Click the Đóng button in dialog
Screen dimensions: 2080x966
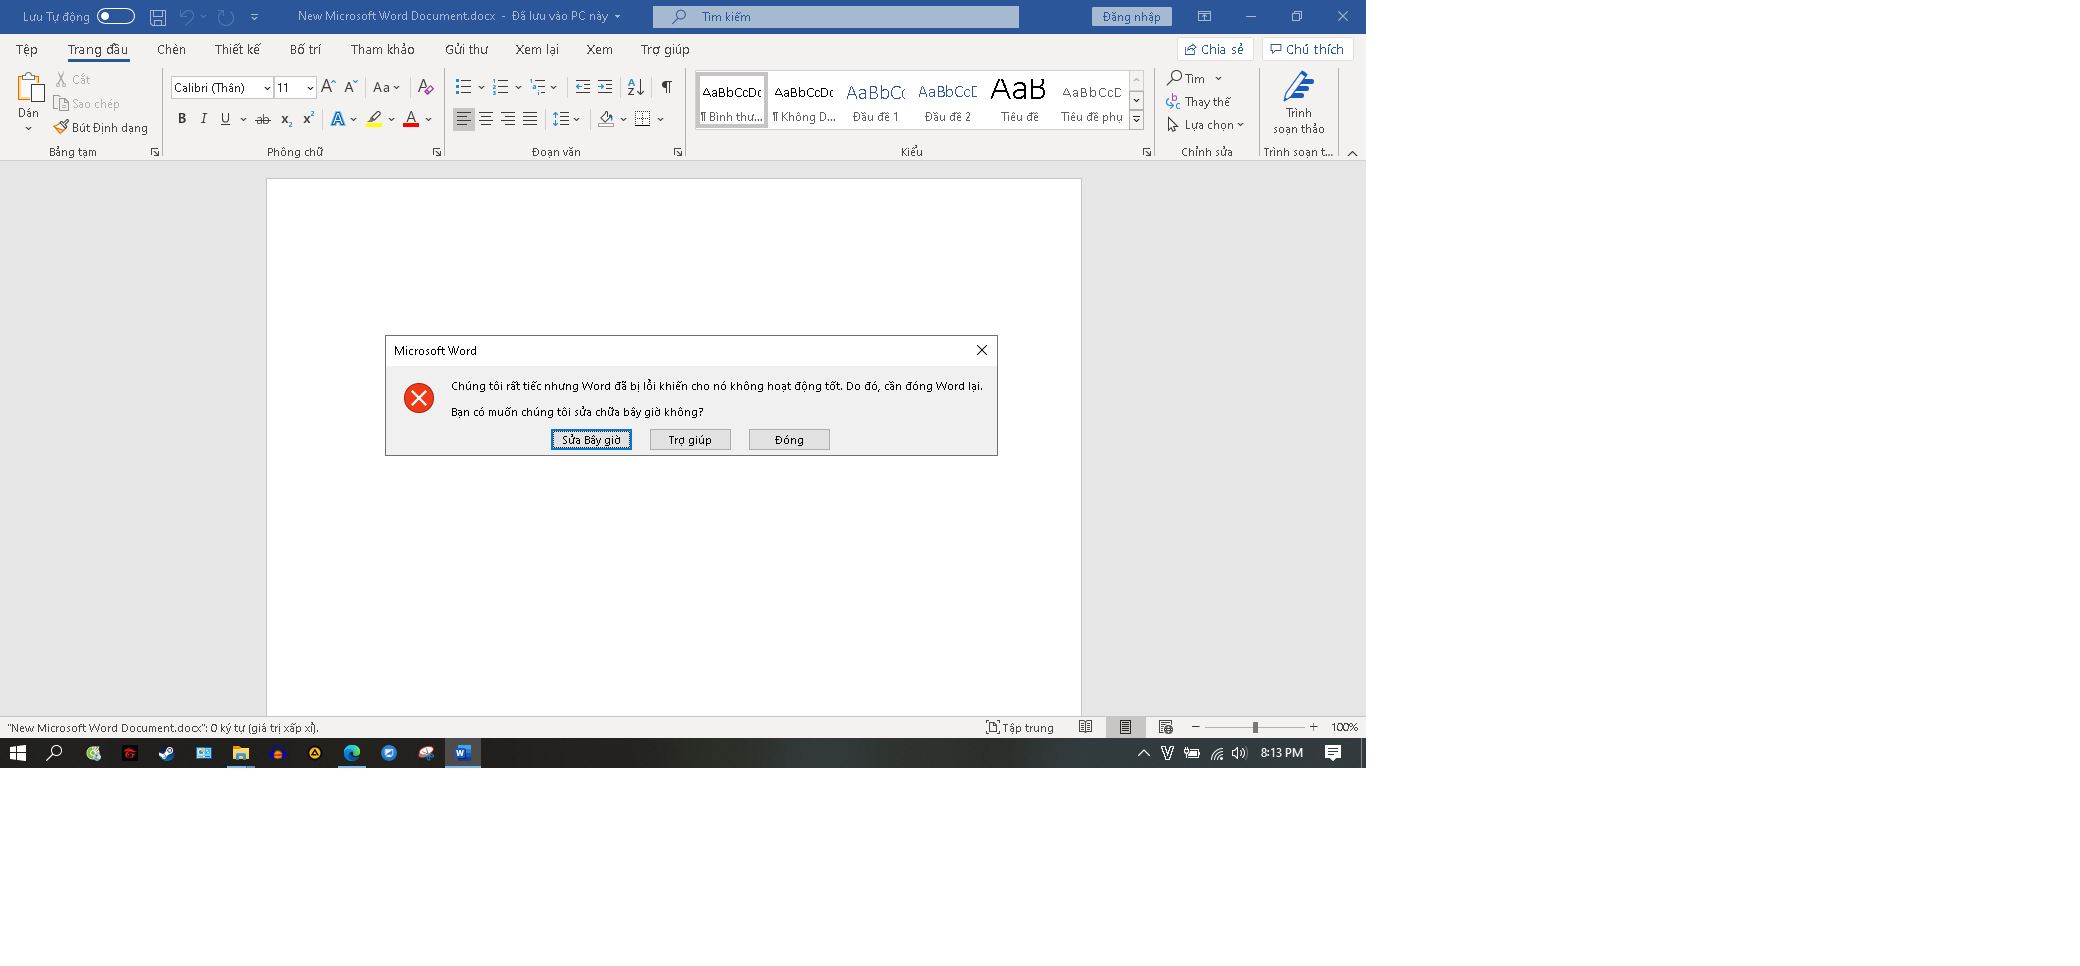(x=789, y=440)
